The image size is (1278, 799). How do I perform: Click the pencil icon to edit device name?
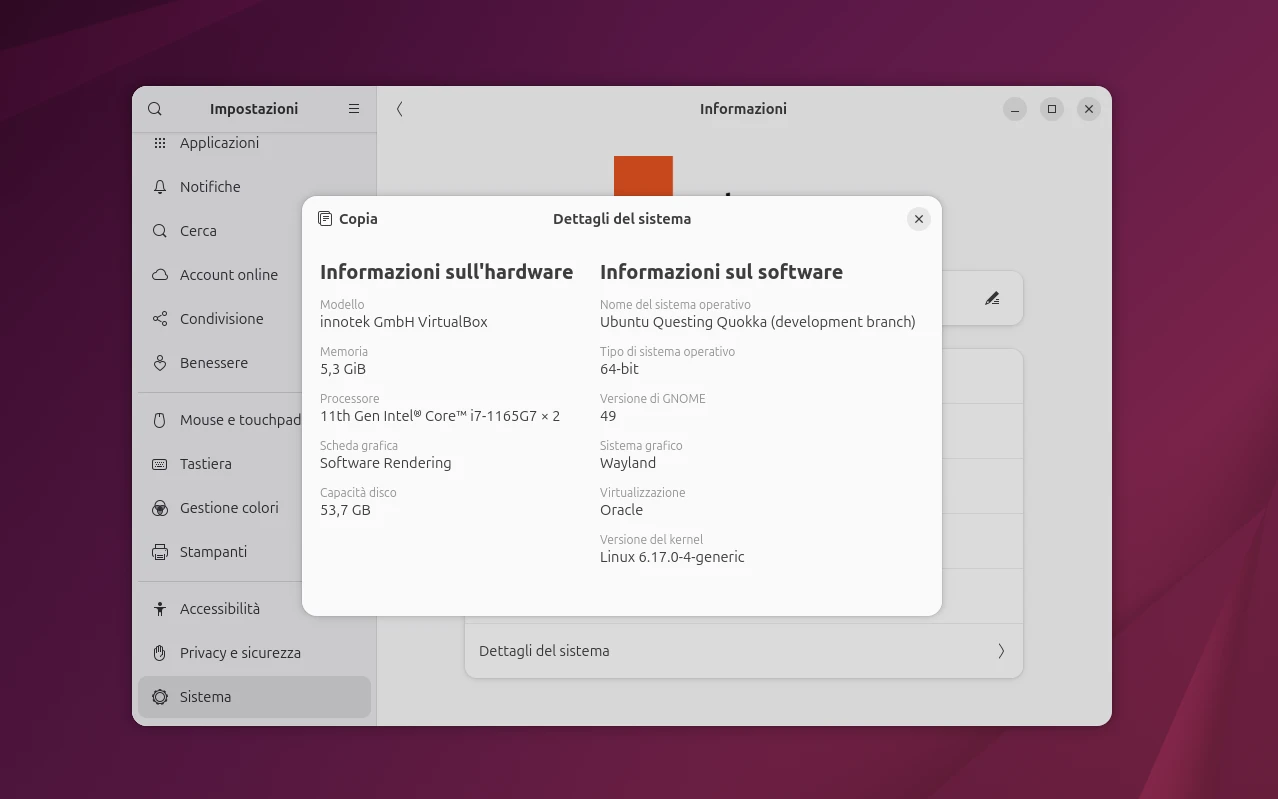tap(992, 297)
